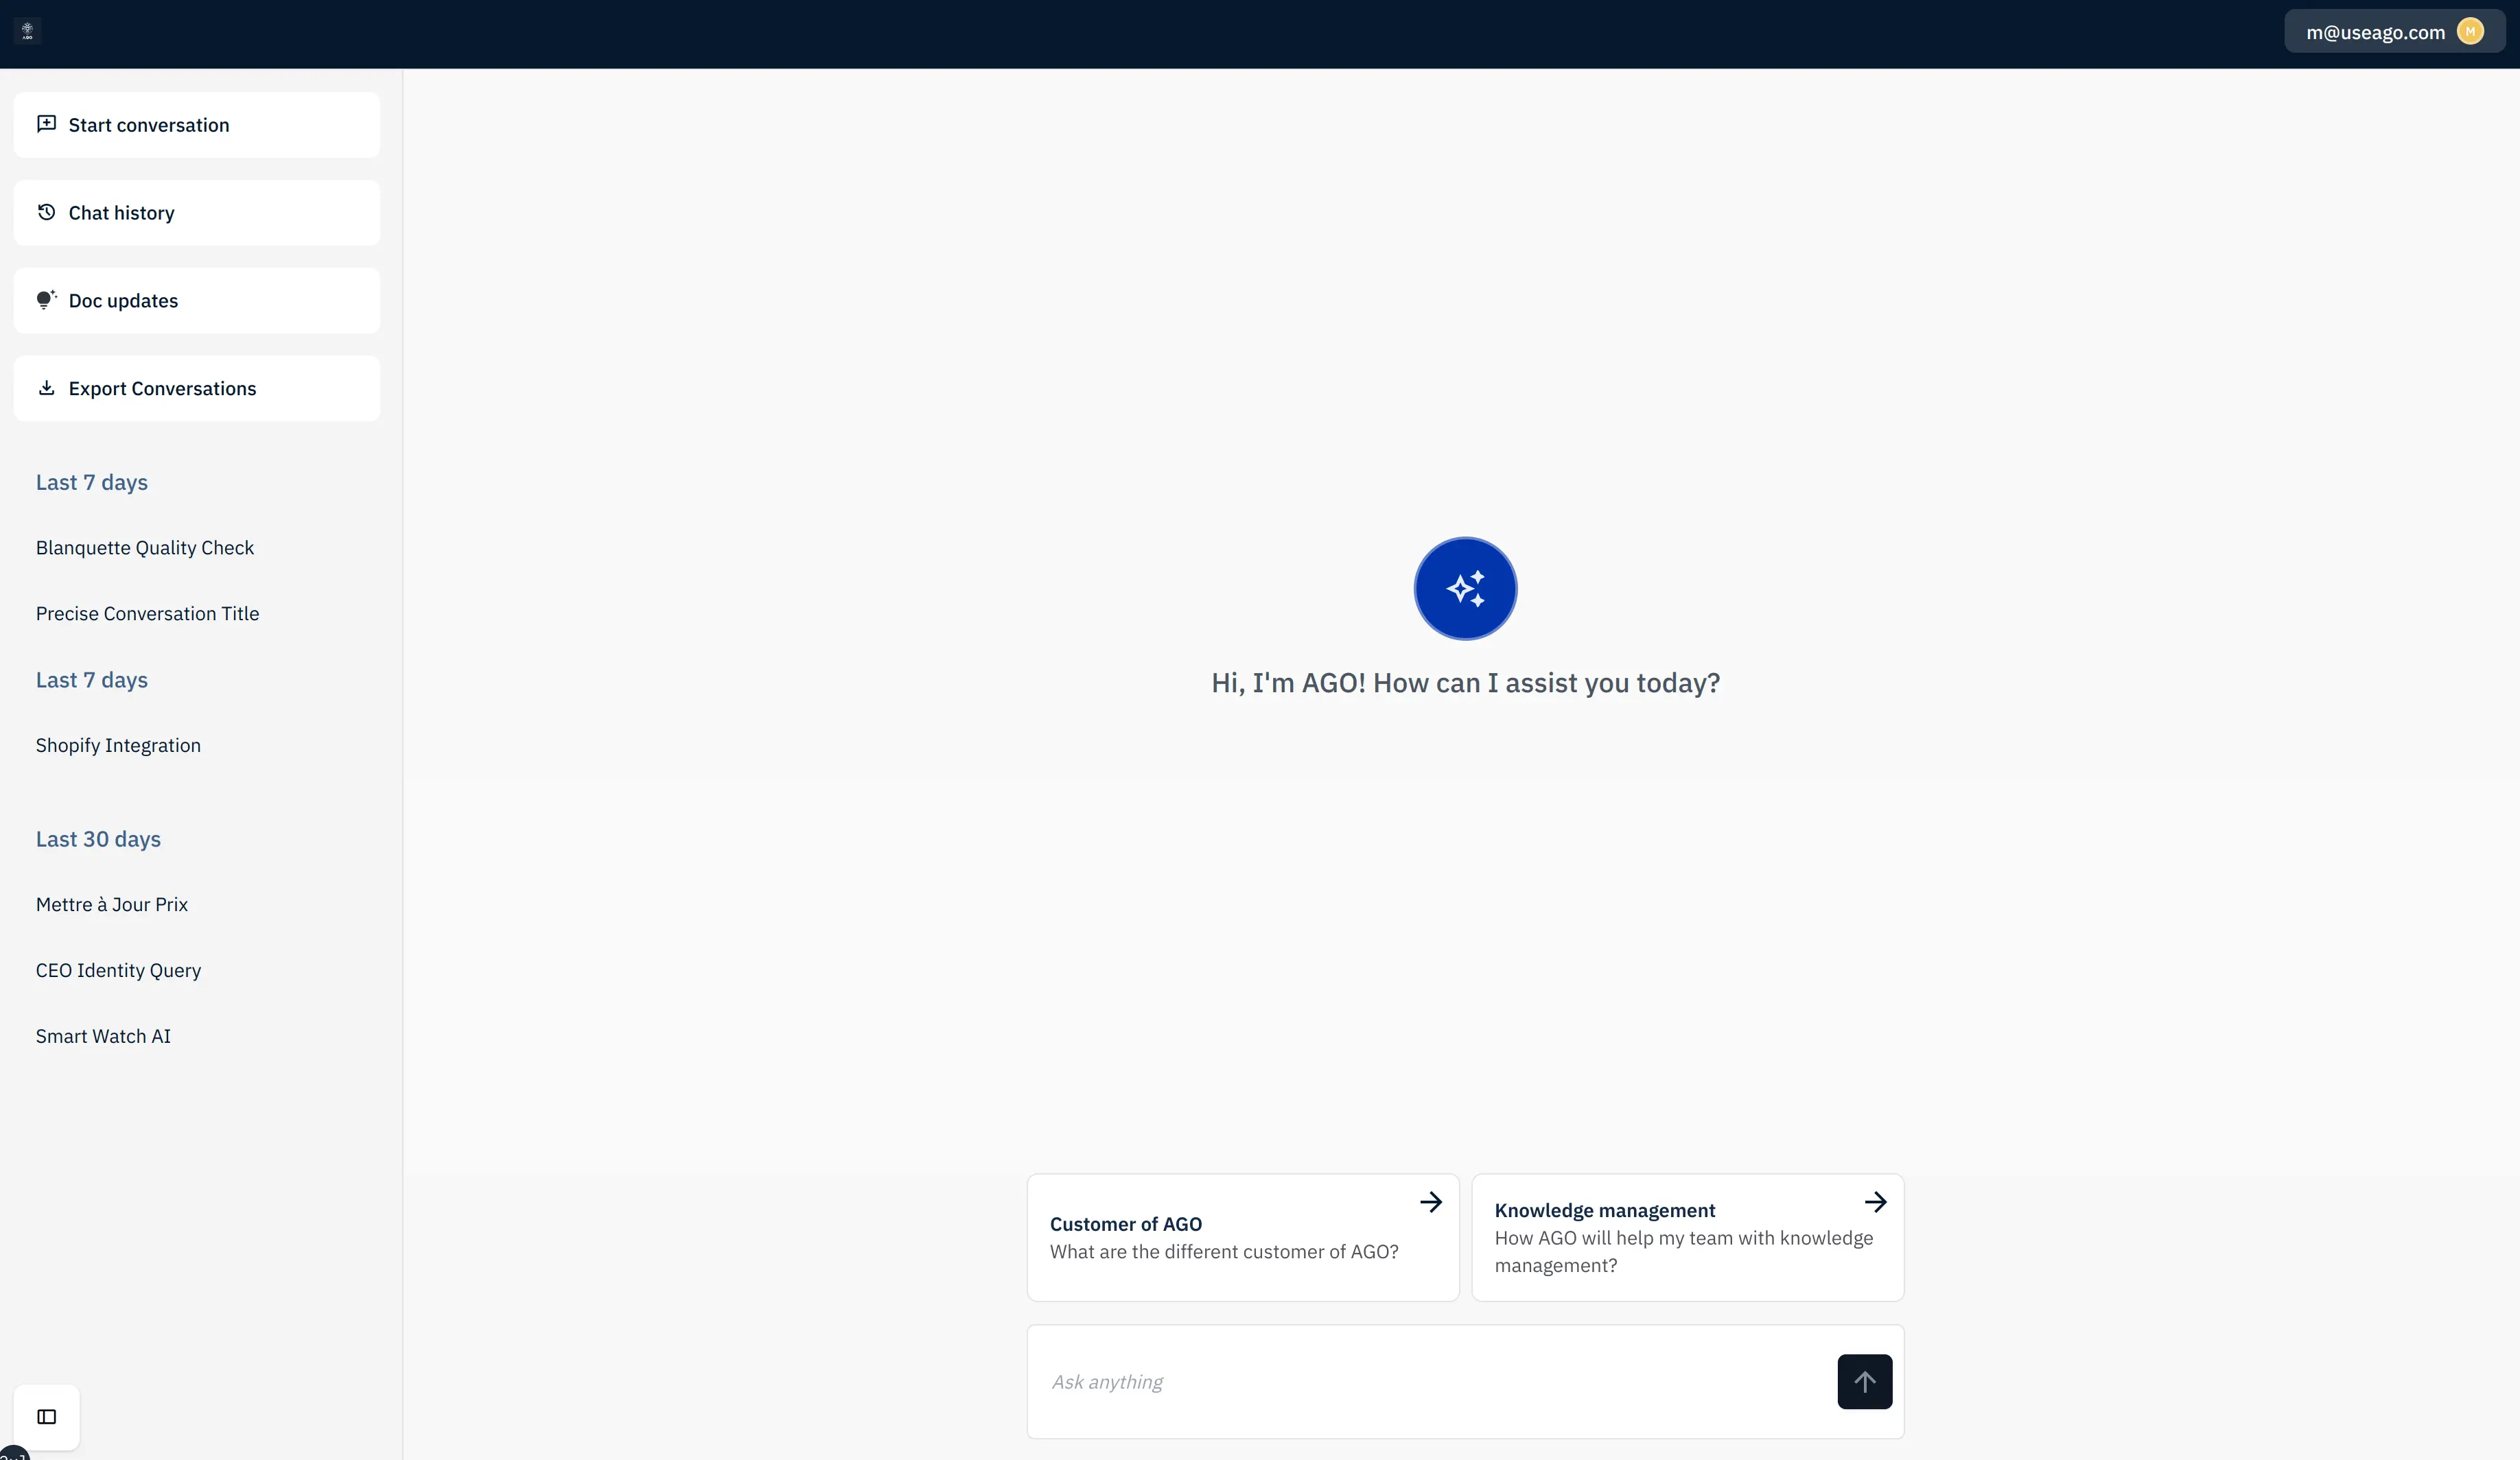Viewport: 2520px width, 1460px height.
Task: Click the Export Conversations icon
Action: pyautogui.click(x=47, y=388)
